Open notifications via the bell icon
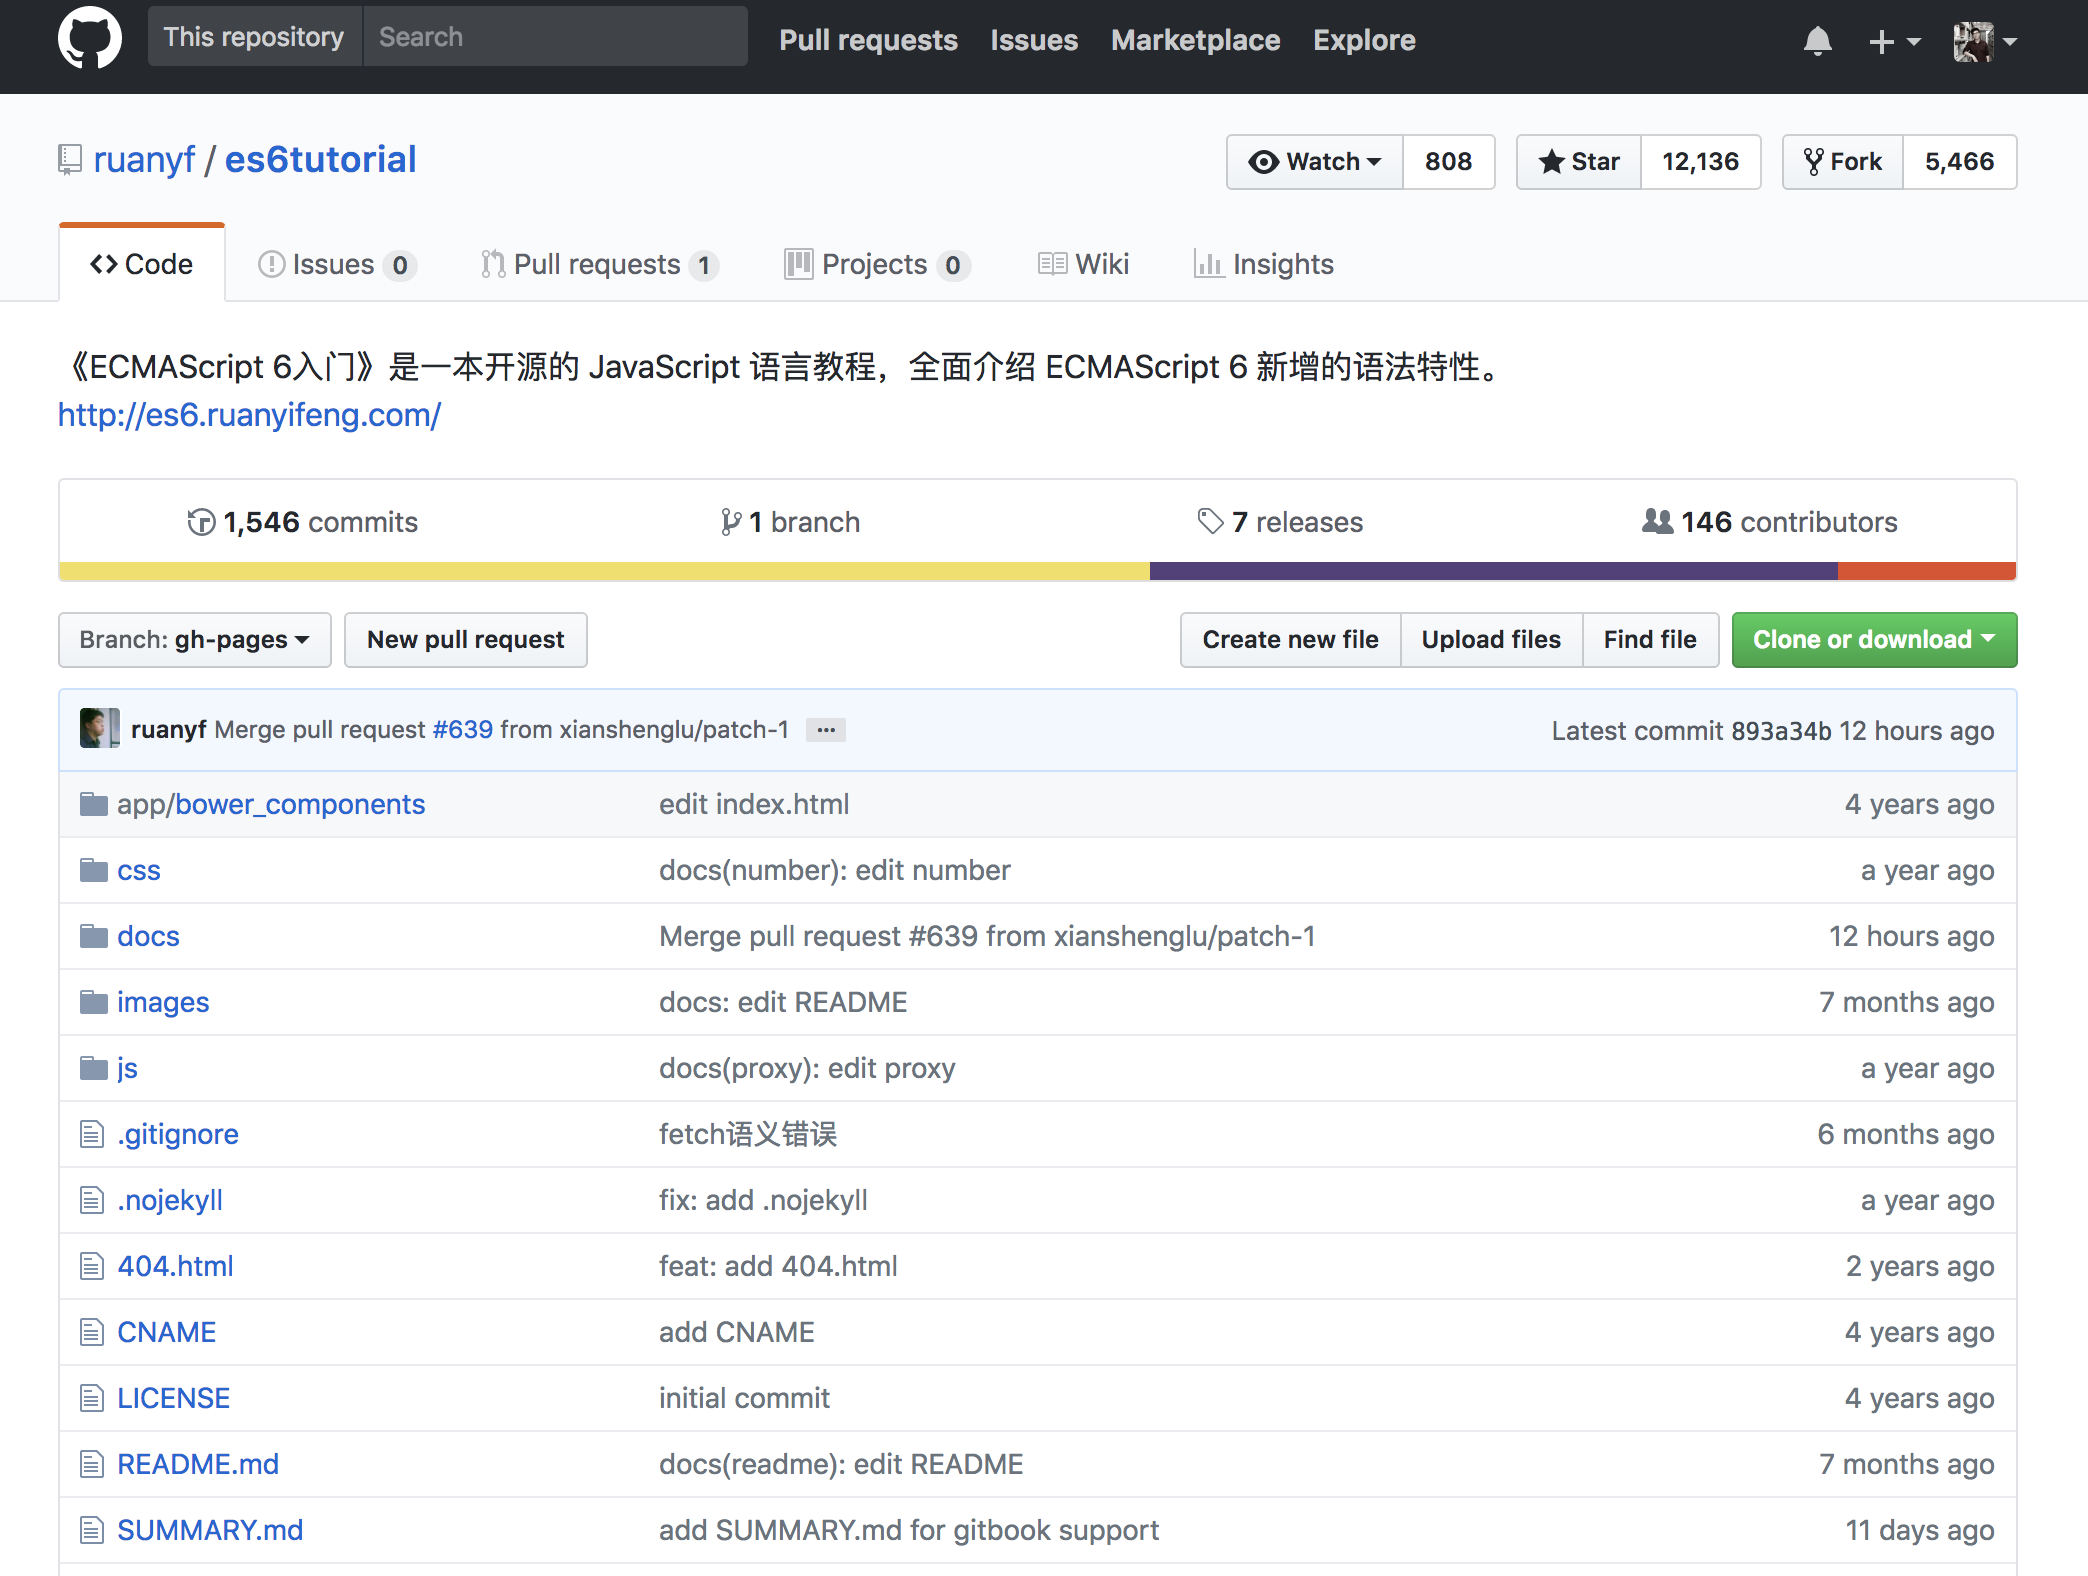Image resolution: width=2088 pixels, height=1576 pixels. pyautogui.click(x=1818, y=40)
